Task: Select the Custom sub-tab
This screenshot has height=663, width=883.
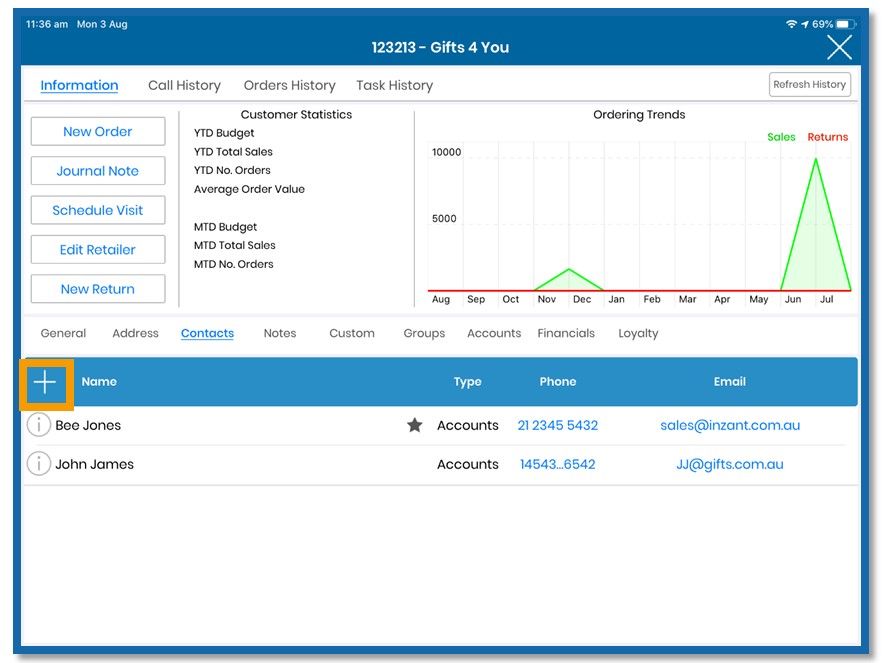Action: 352,333
